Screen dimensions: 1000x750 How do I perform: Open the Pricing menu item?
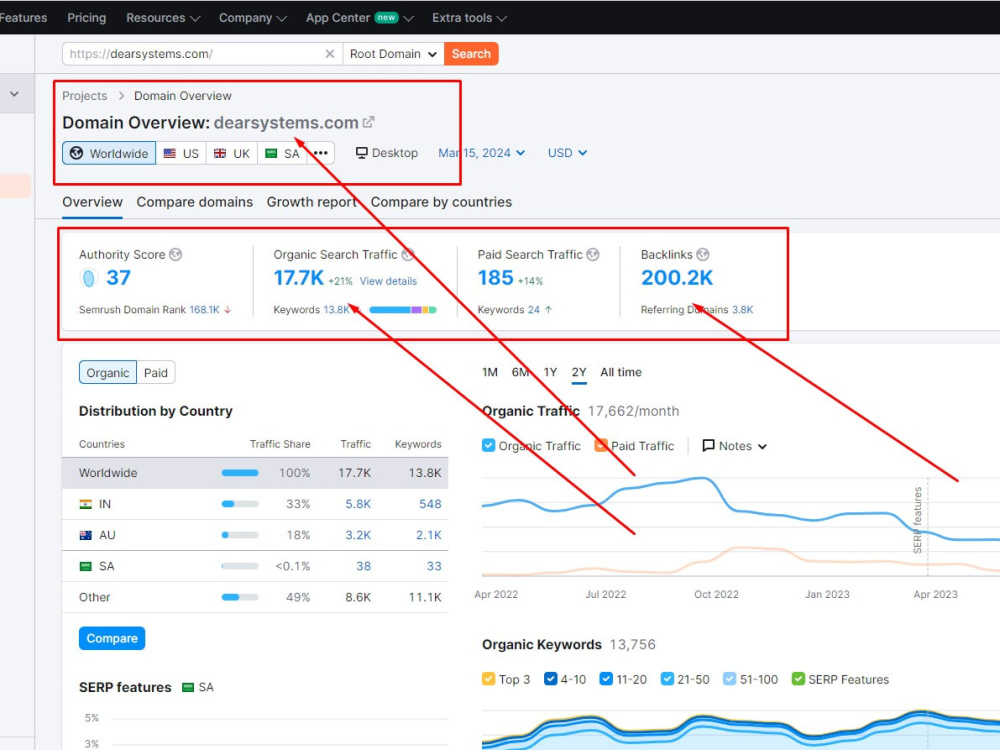(x=87, y=18)
